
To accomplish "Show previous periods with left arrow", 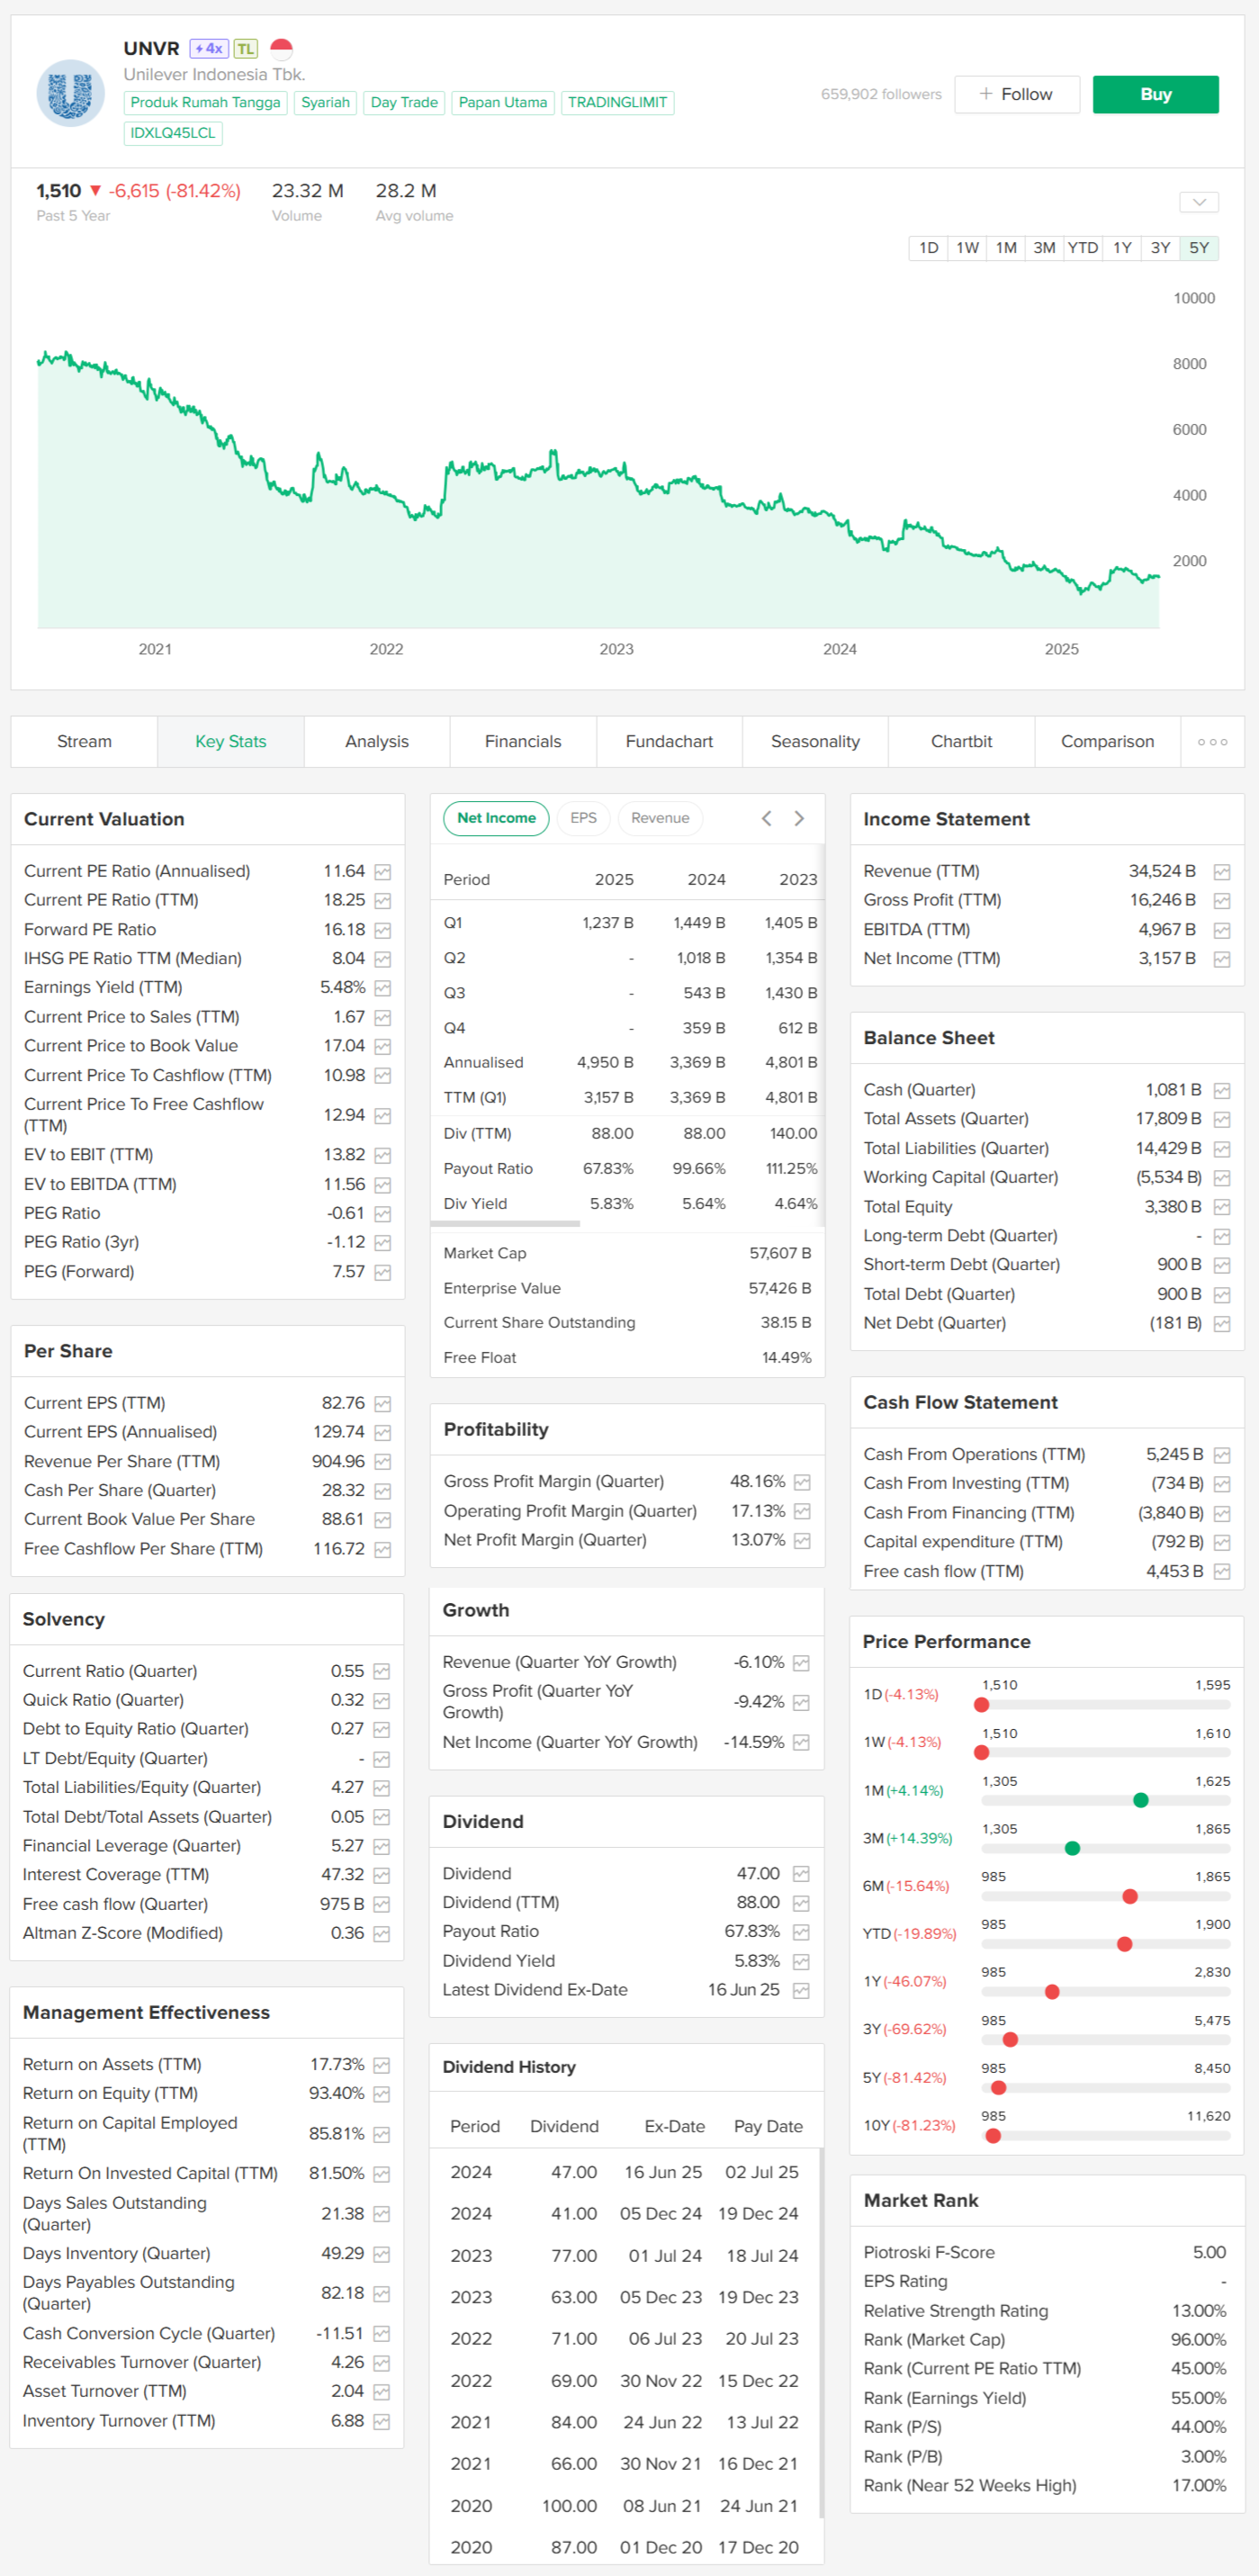I will [x=766, y=818].
